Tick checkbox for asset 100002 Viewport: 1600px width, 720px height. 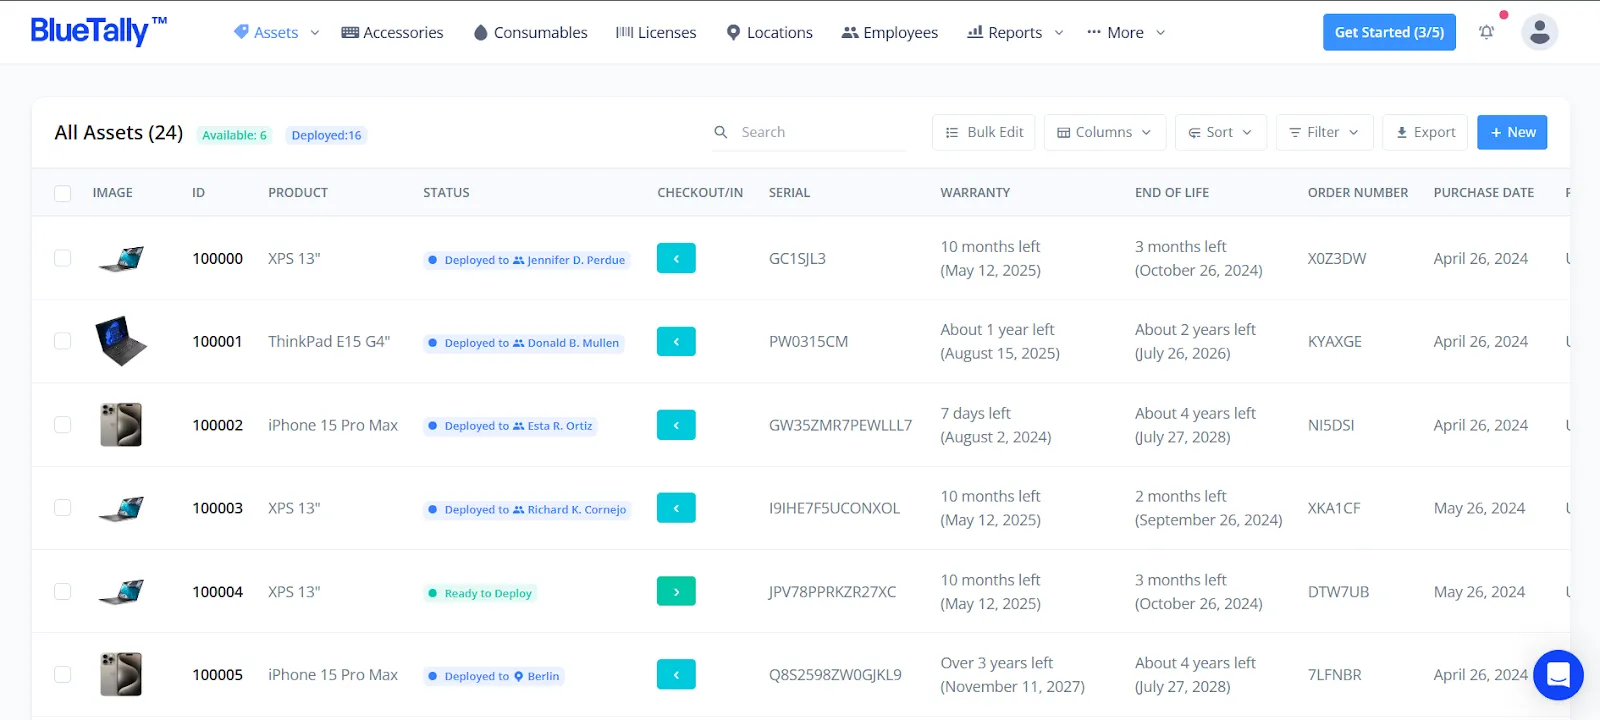pos(62,425)
